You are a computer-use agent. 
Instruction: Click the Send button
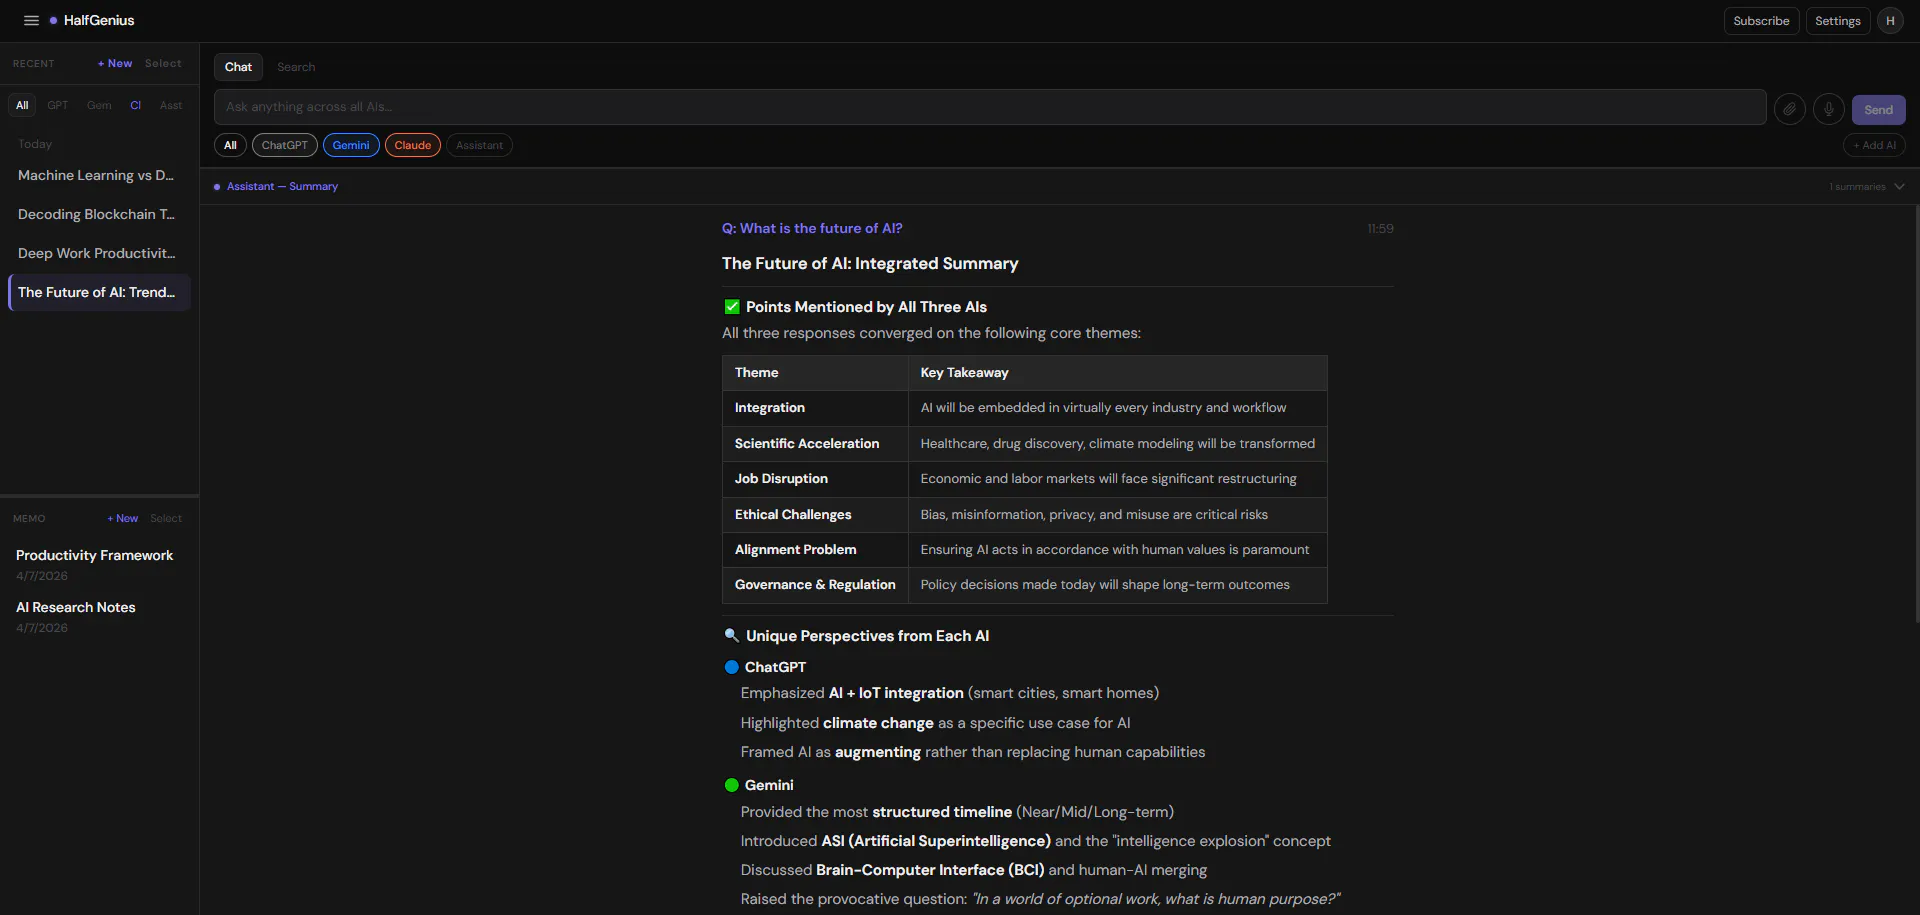point(1878,110)
